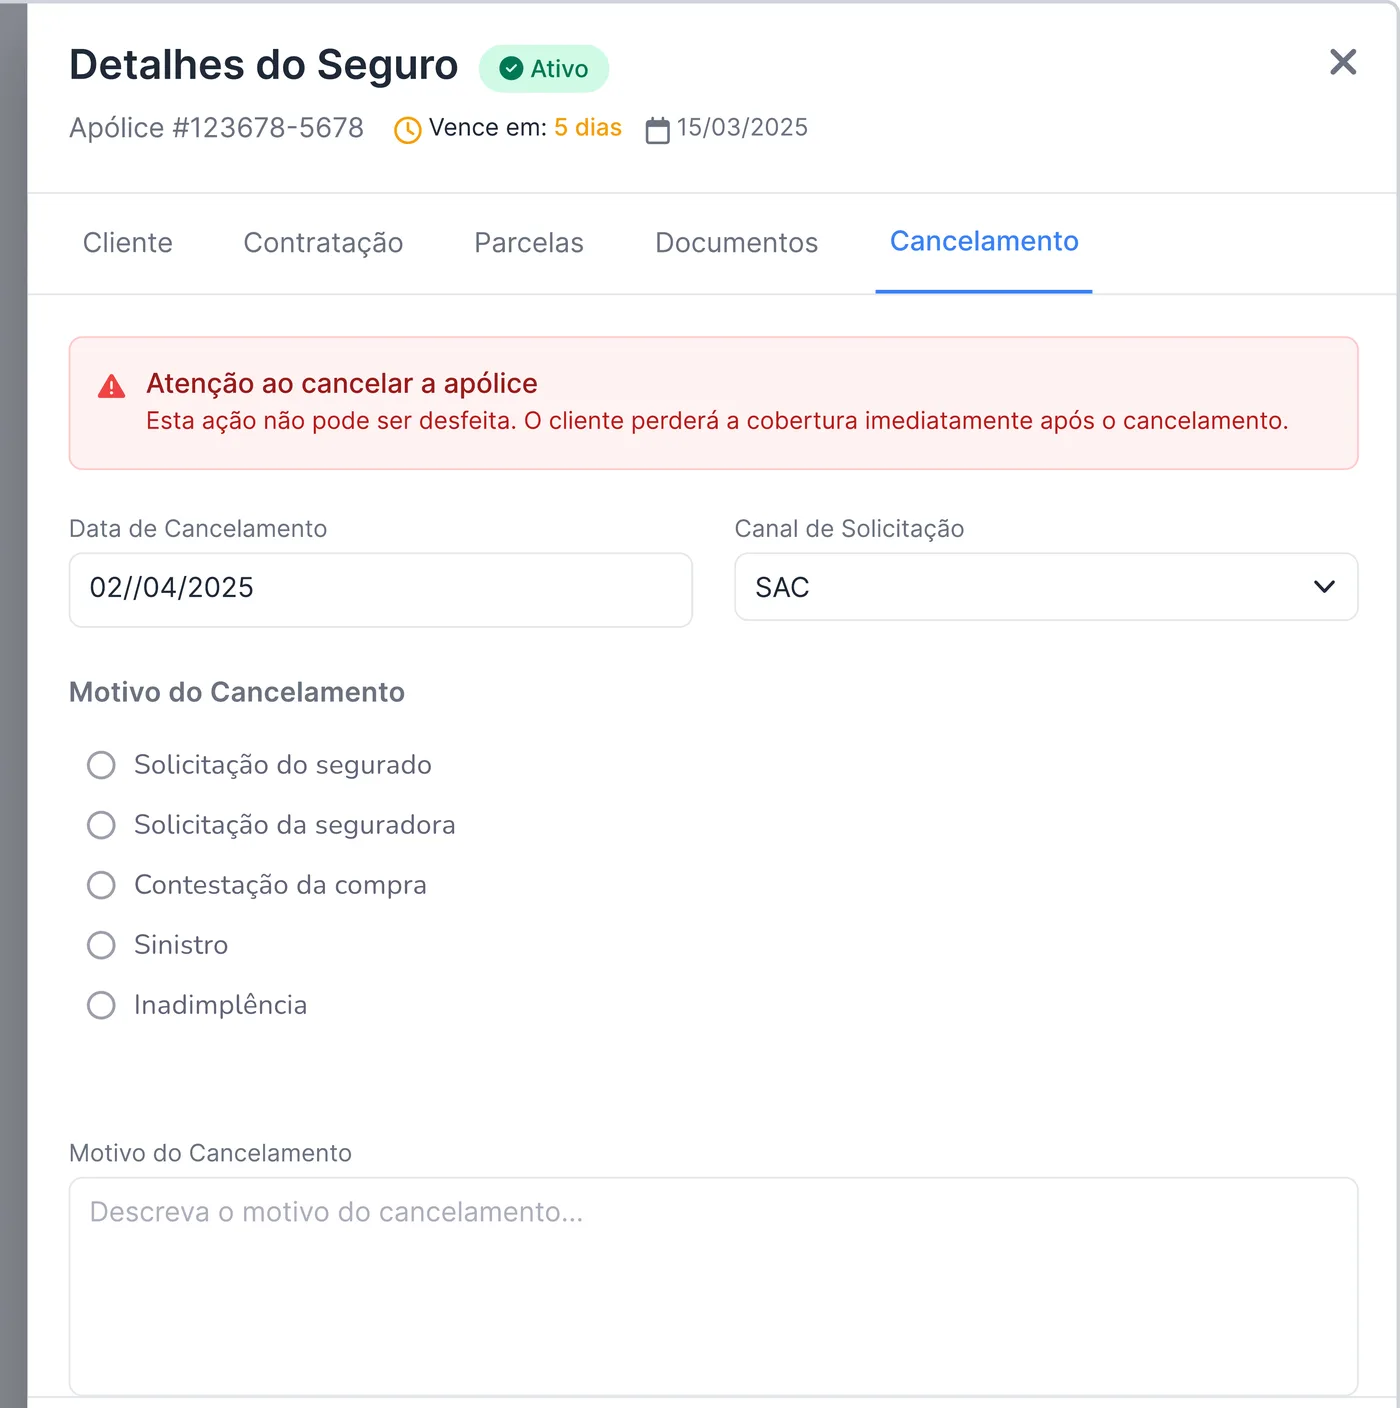Viewport: 1400px width, 1408px height.
Task: Click the Atenção ao cancelar a apólice heading
Action: point(342,384)
